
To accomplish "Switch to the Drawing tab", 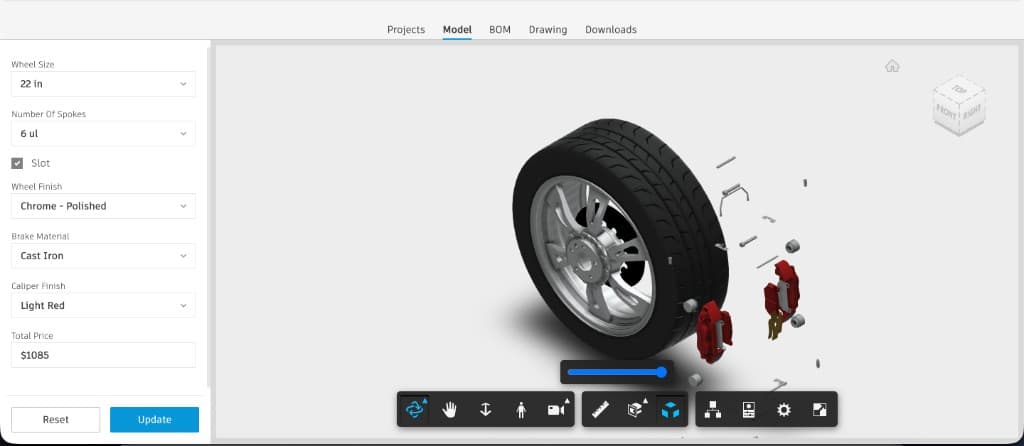I will (x=548, y=29).
